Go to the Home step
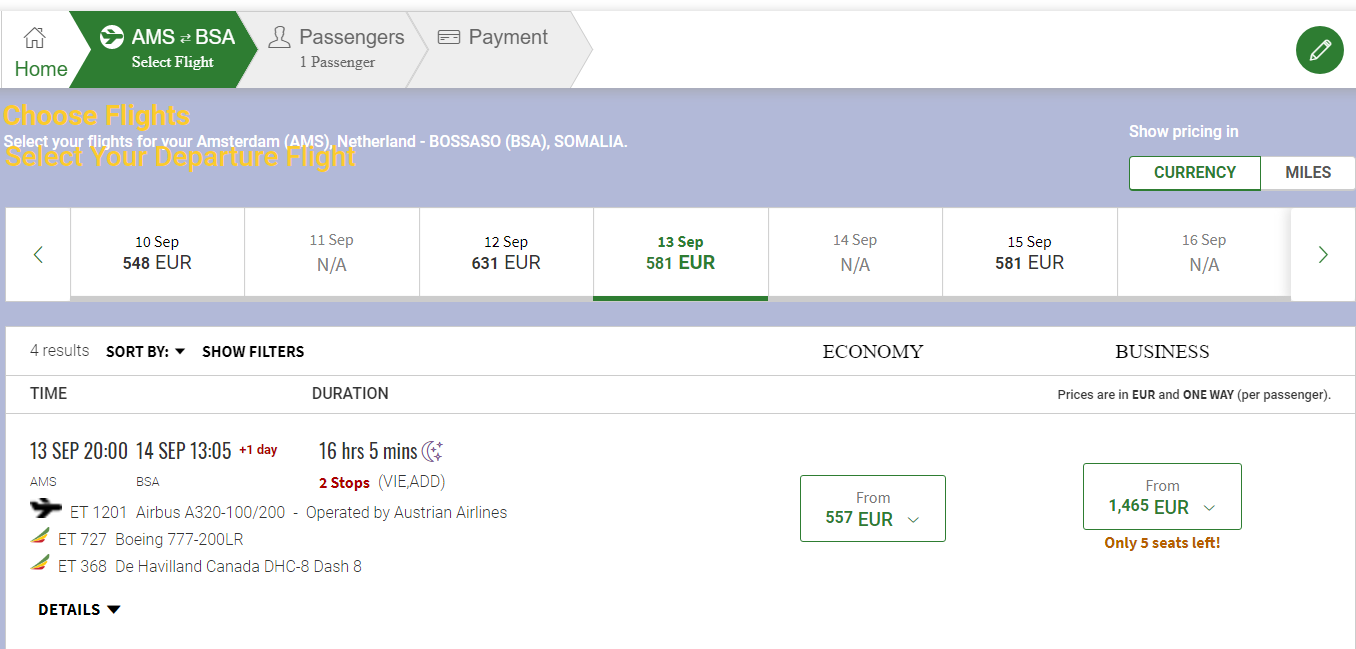This screenshot has height=649, width=1356. (x=41, y=50)
